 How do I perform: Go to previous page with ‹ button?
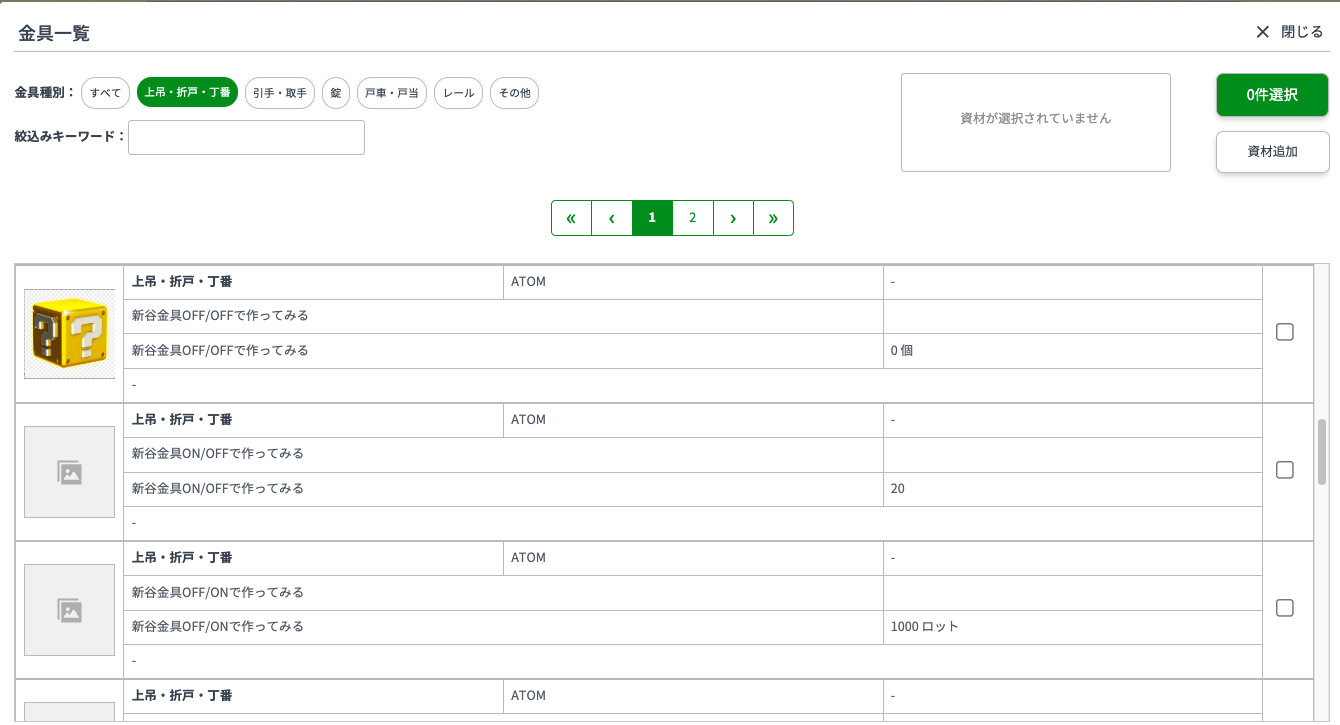click(612, 218)
